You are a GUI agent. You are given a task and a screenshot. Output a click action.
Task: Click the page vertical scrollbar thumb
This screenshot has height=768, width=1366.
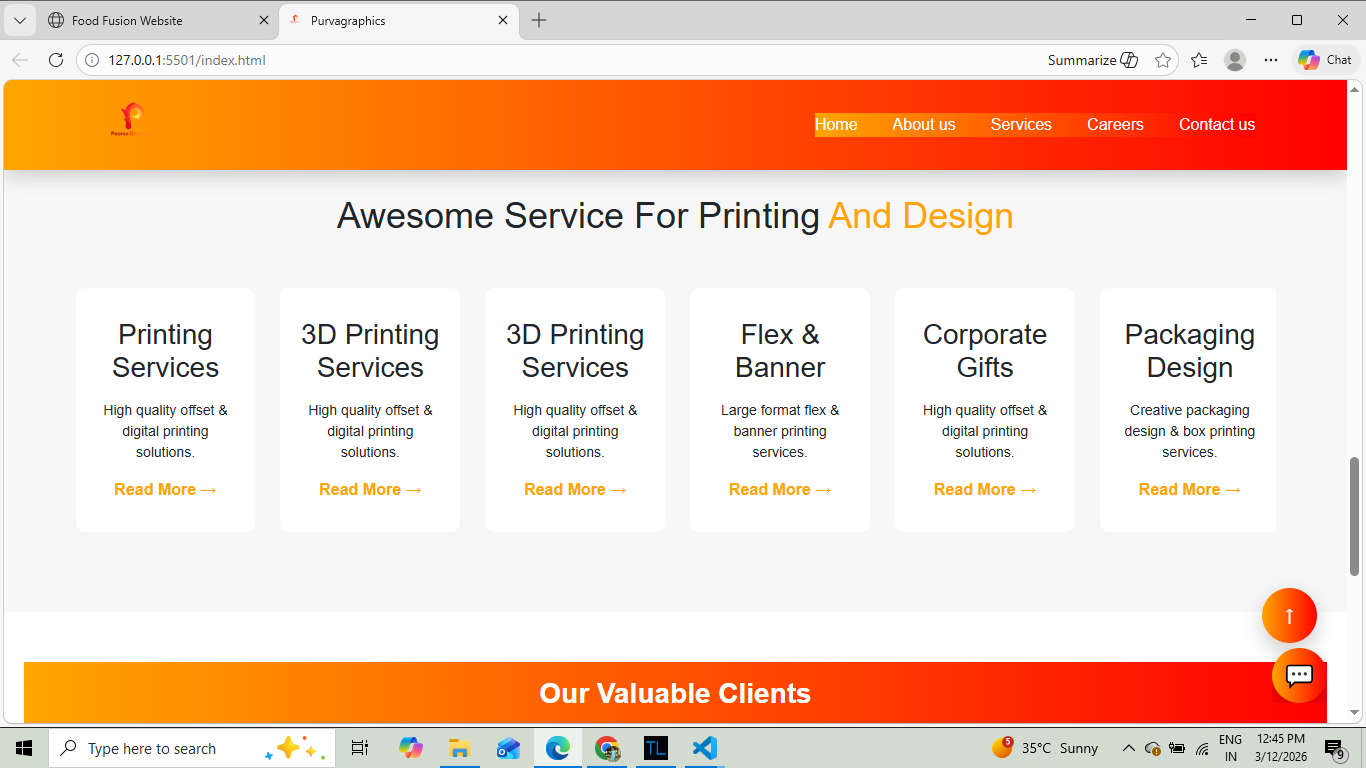(1355, 515)
